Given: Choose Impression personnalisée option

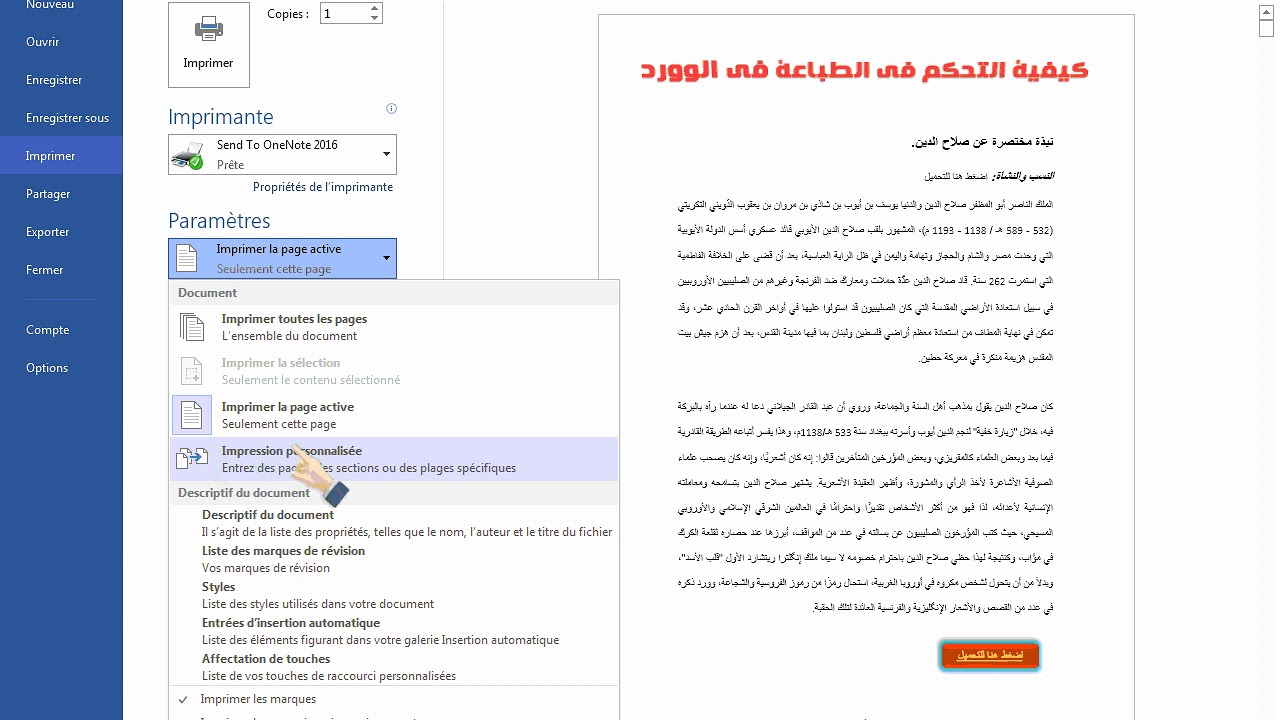Looking at the screenshot, I should pos(394,459).
